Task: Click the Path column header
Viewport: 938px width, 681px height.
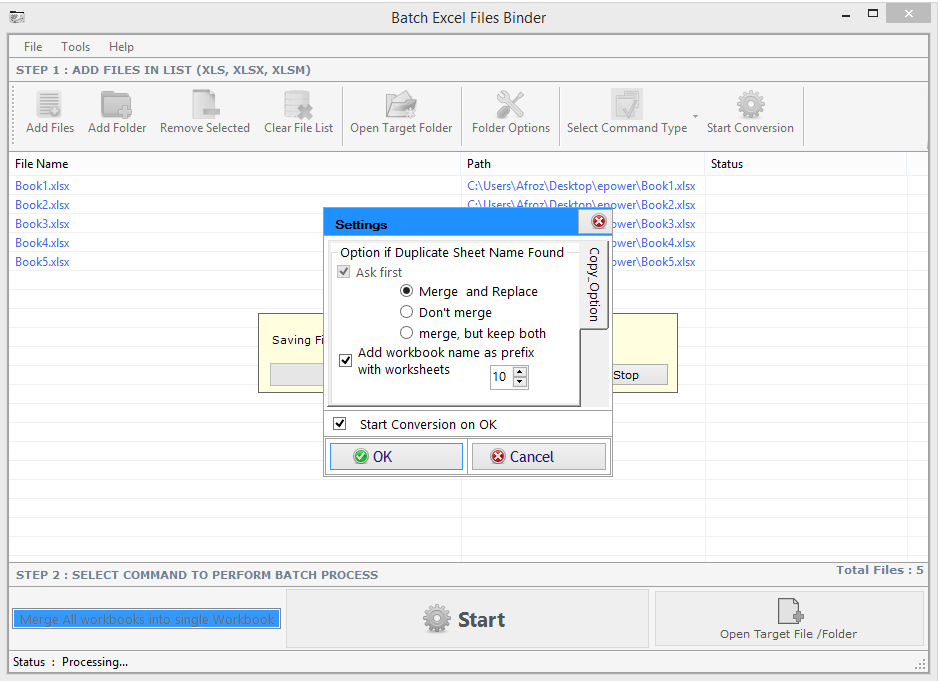Action: tap(583, 163)
